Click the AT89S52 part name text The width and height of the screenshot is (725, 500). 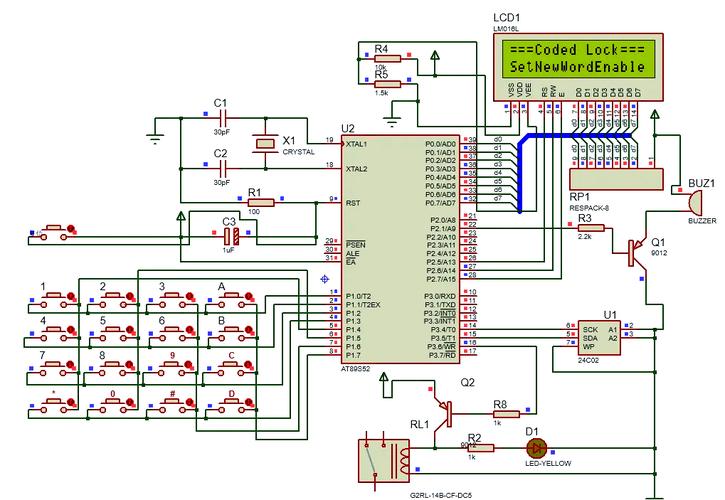(355, 369)
